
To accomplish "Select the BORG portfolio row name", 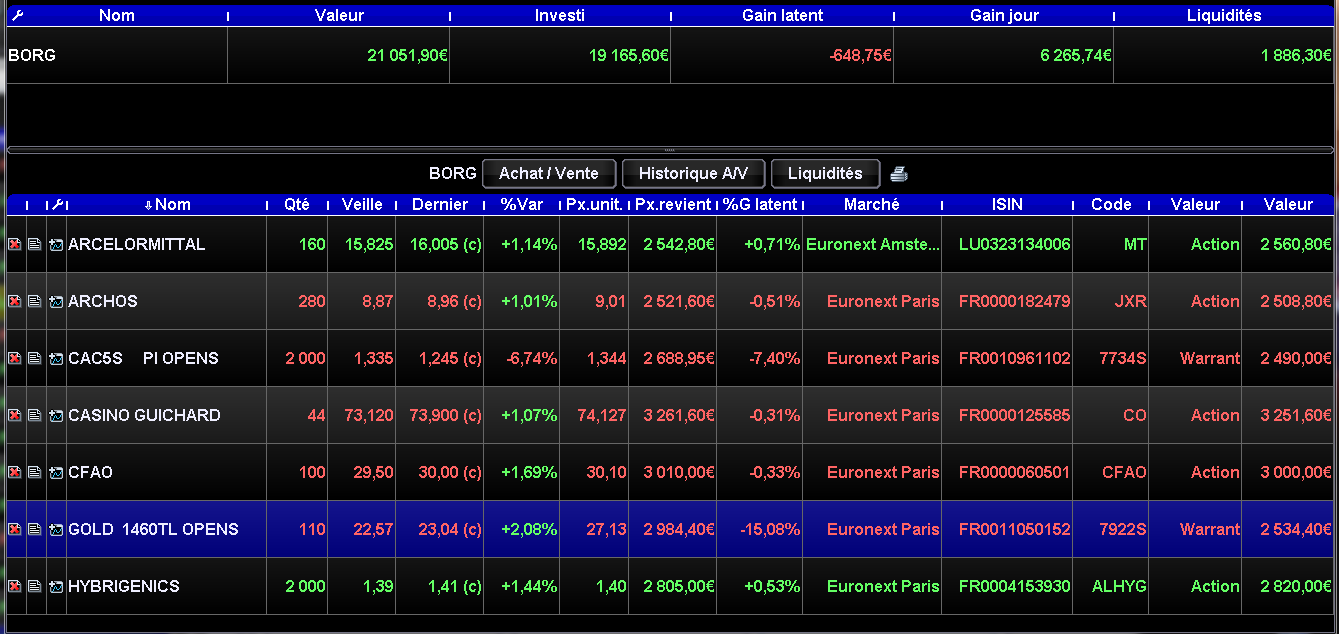I will point(32,56).
